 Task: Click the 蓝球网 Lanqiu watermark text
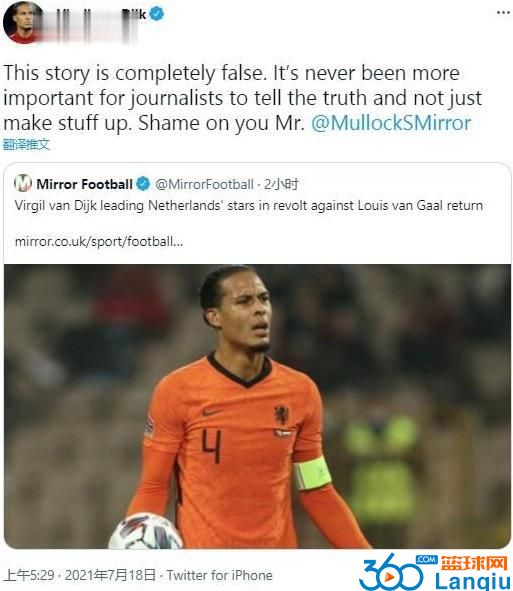pos(473,573)
